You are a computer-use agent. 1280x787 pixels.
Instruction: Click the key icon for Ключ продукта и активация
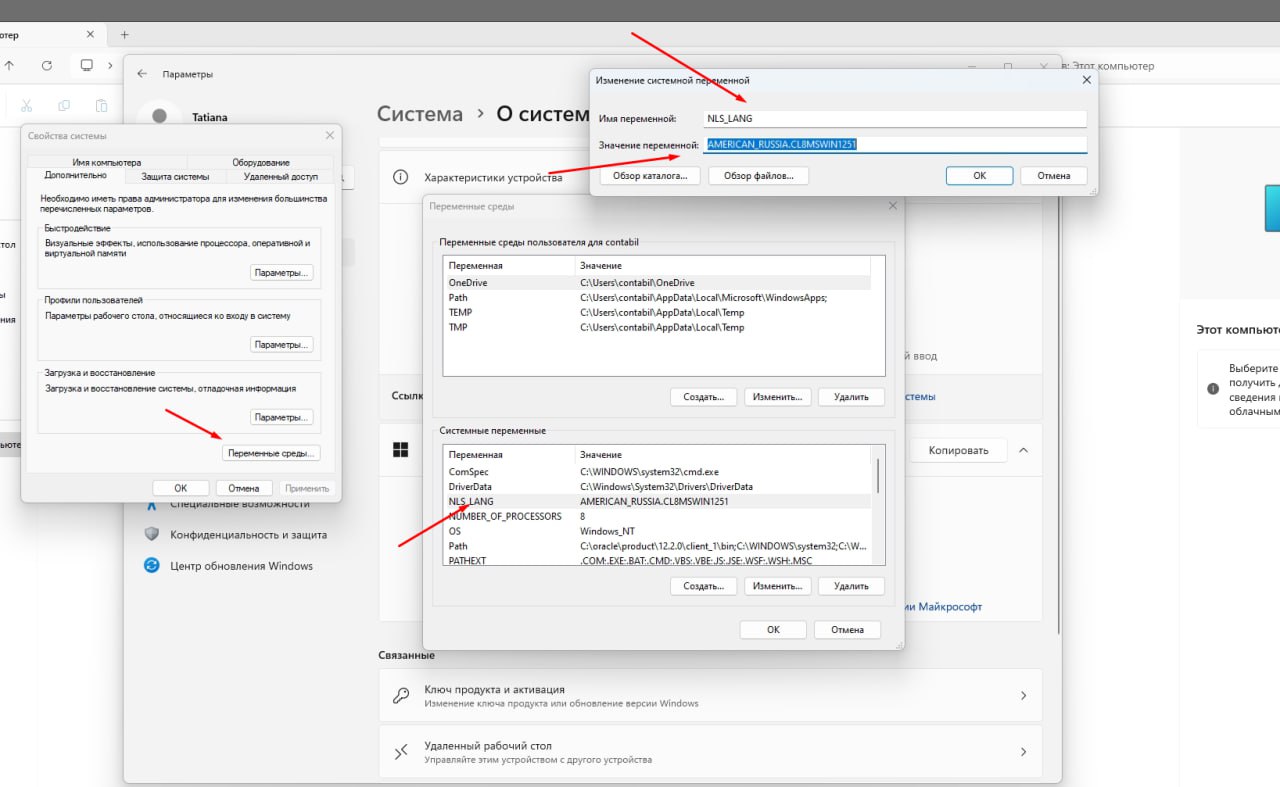coord(401,696)
